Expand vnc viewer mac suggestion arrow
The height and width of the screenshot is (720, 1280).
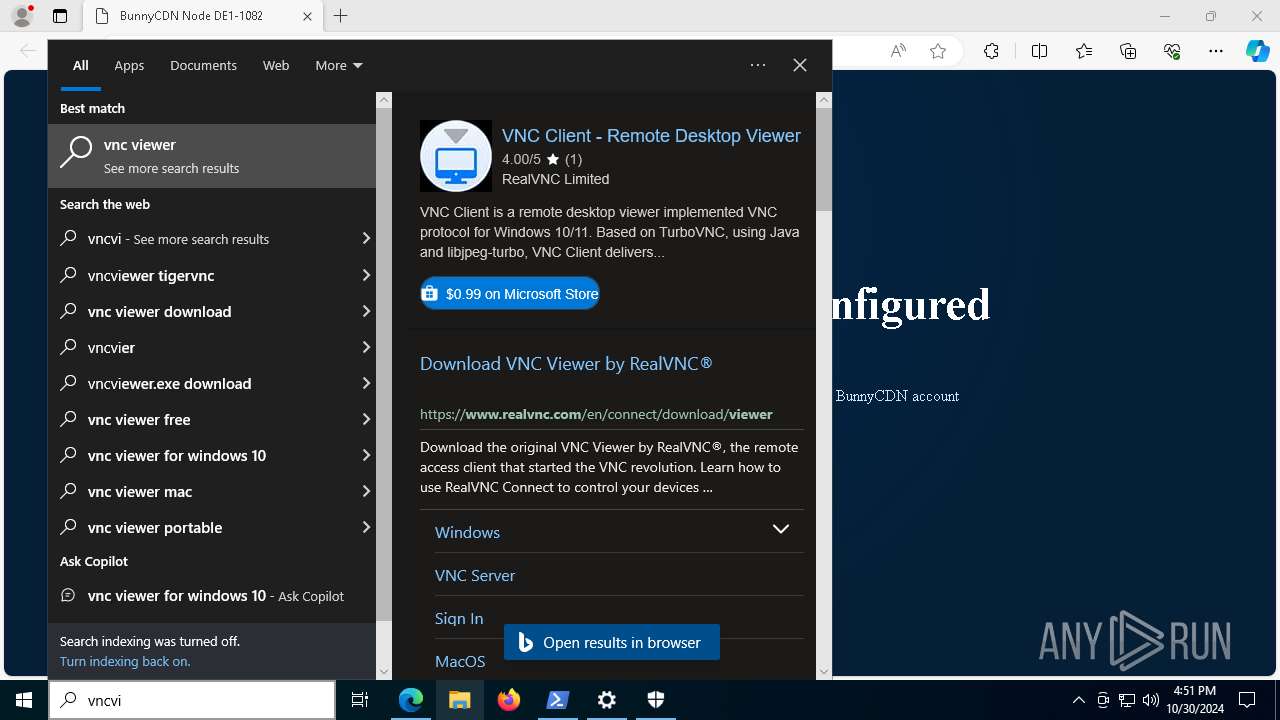366,491
